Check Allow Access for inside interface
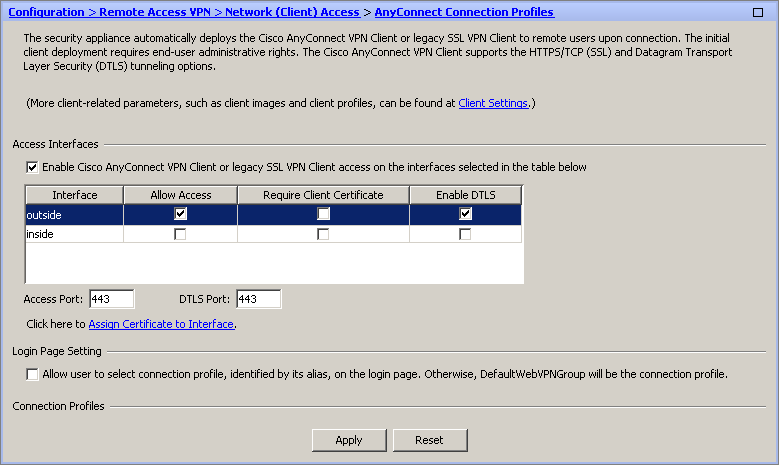The width and height of the screenshot is (779, 465). (x=180, y=234)
